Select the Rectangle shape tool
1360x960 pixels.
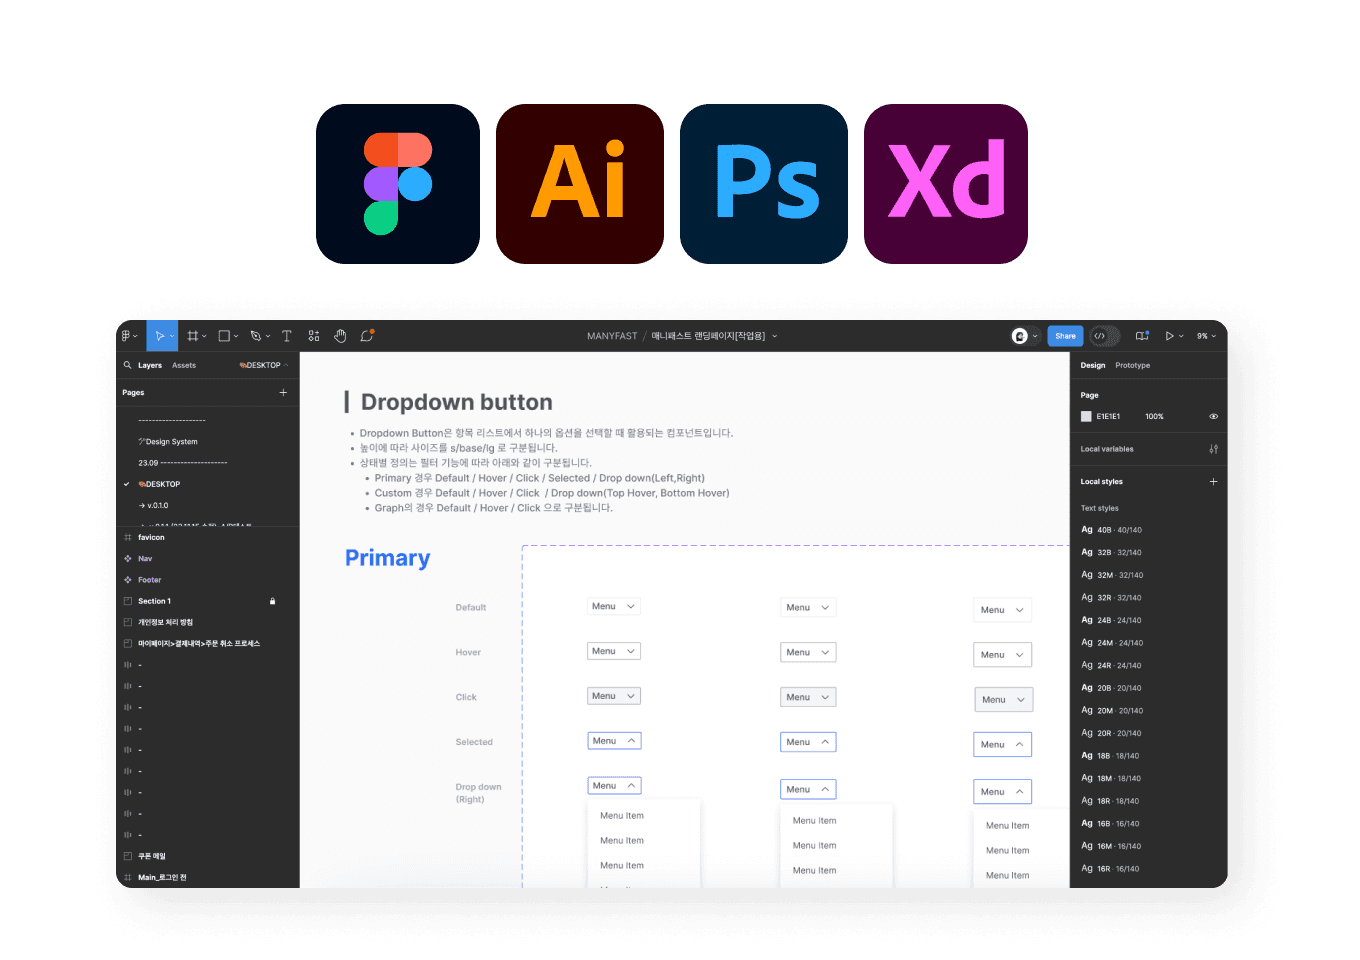coord(224,336)
